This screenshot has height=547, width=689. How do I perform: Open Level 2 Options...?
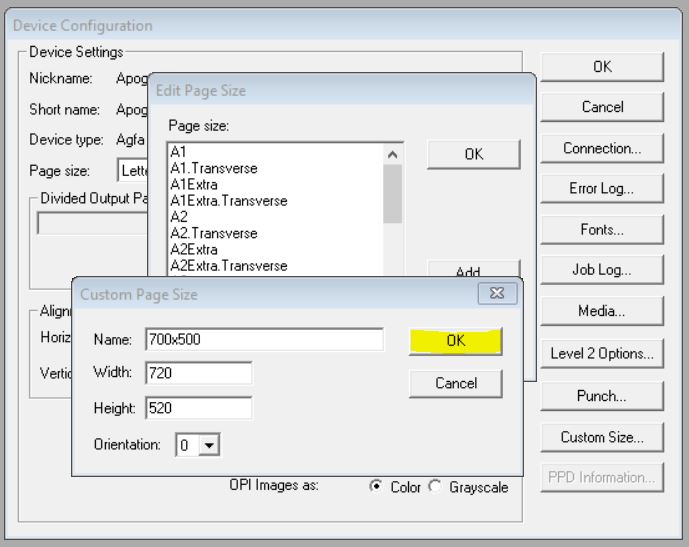(x=602, y=353)
